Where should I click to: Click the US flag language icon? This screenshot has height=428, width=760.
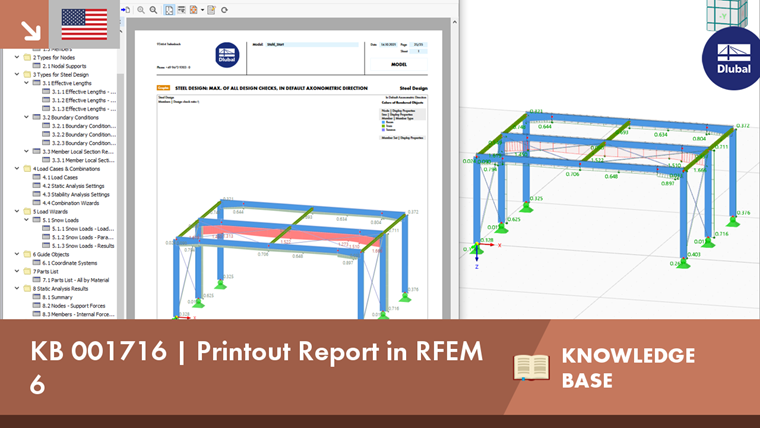(x=84, y=24)
